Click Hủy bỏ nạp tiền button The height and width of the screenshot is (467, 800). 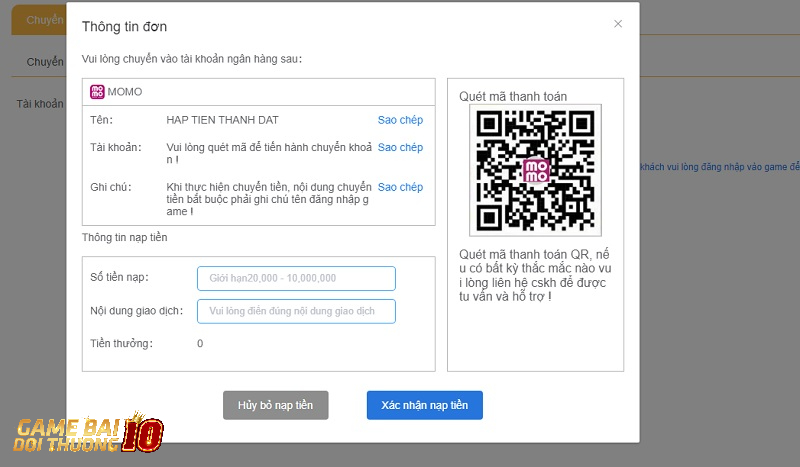(x=276, y=405)
